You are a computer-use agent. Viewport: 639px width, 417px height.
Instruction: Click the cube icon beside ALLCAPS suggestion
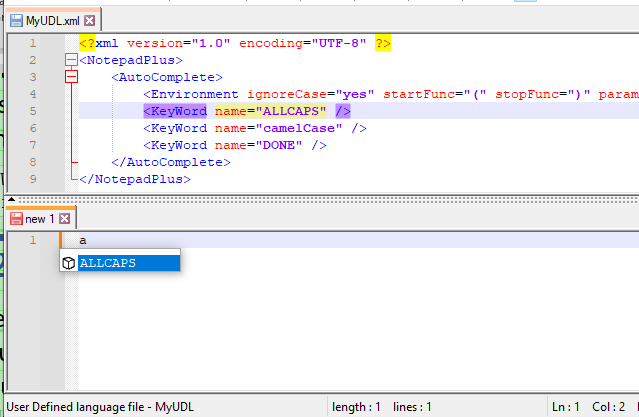coord(68,263)
